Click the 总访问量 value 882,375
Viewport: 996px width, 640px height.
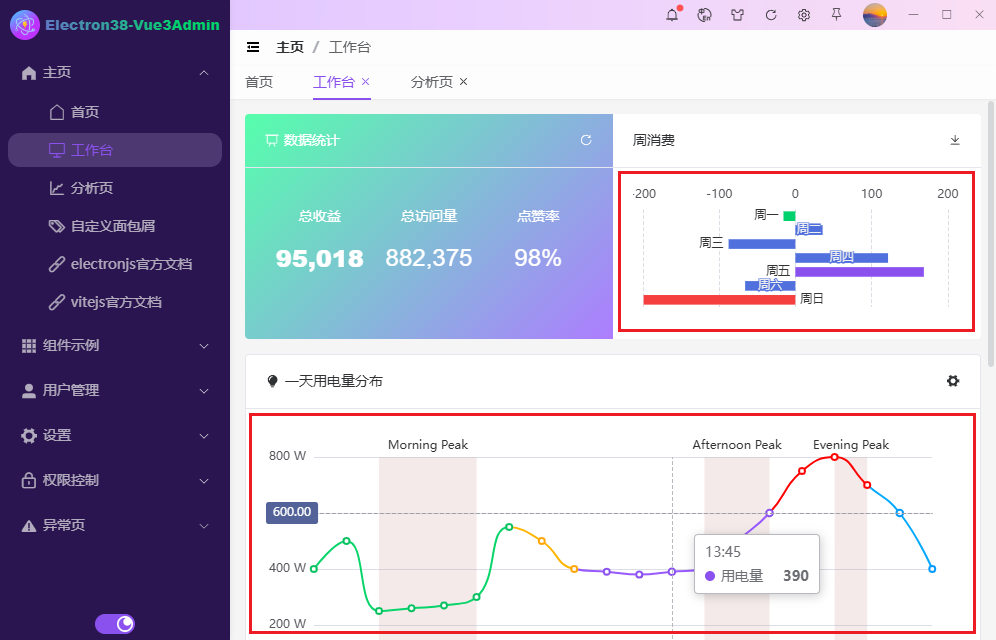point(429,258)
